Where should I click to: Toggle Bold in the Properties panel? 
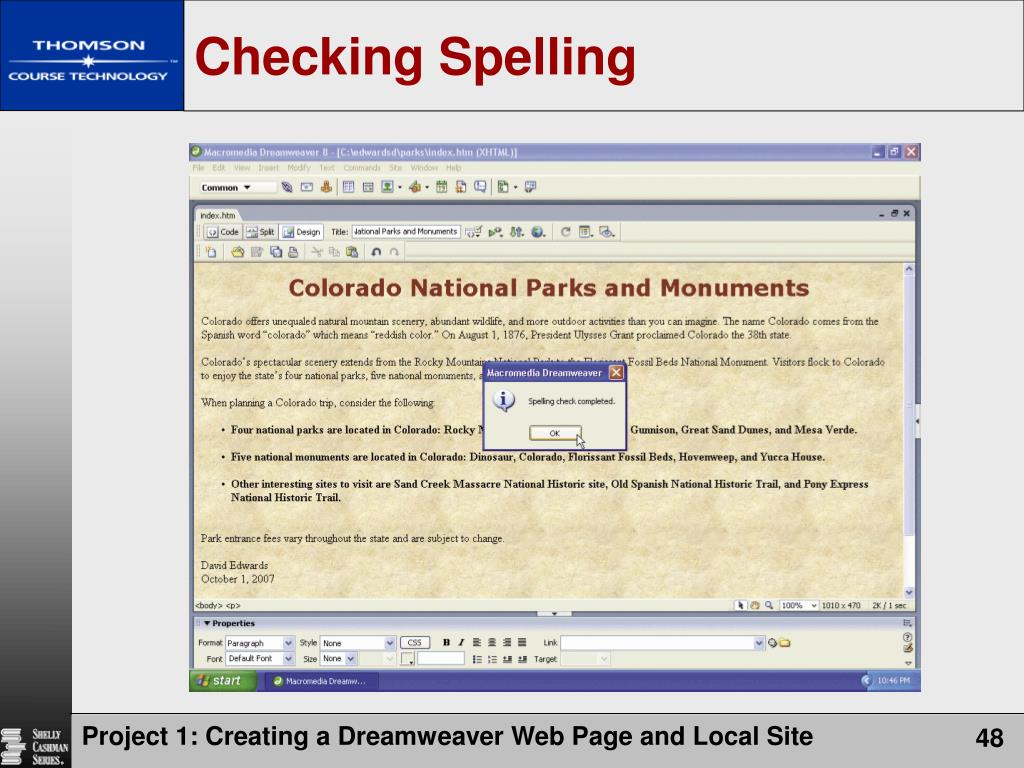pyautogui.click(x=446, y=643)
